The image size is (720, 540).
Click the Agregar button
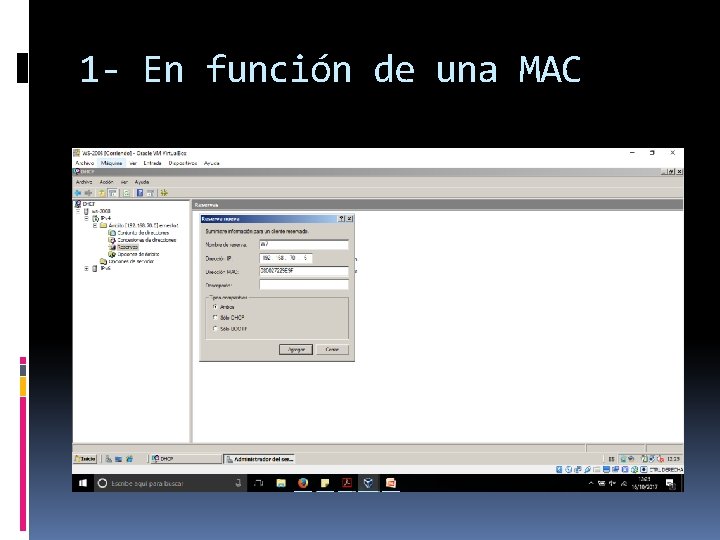[296, 349]
